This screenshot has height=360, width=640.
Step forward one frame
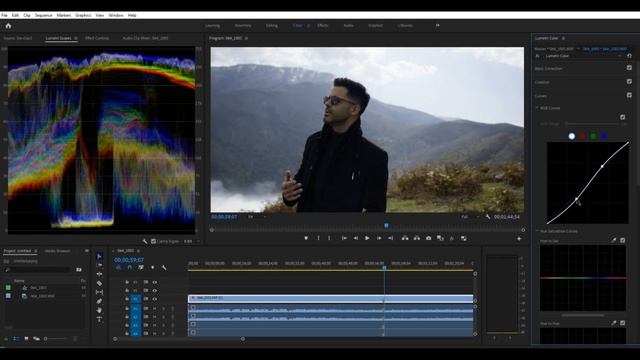click(379, 238)
